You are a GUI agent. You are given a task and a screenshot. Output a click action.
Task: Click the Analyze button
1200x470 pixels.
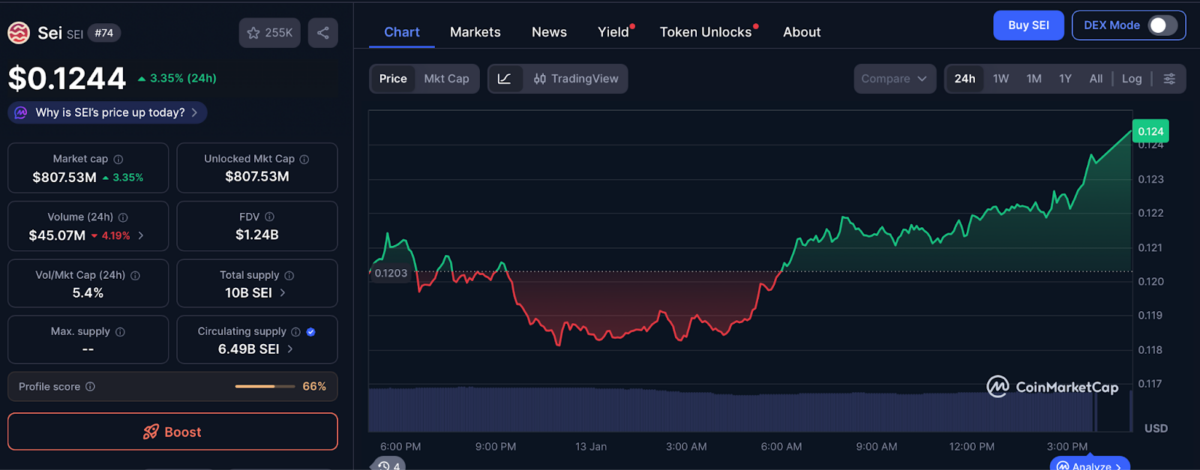(x=1090, y=465)
